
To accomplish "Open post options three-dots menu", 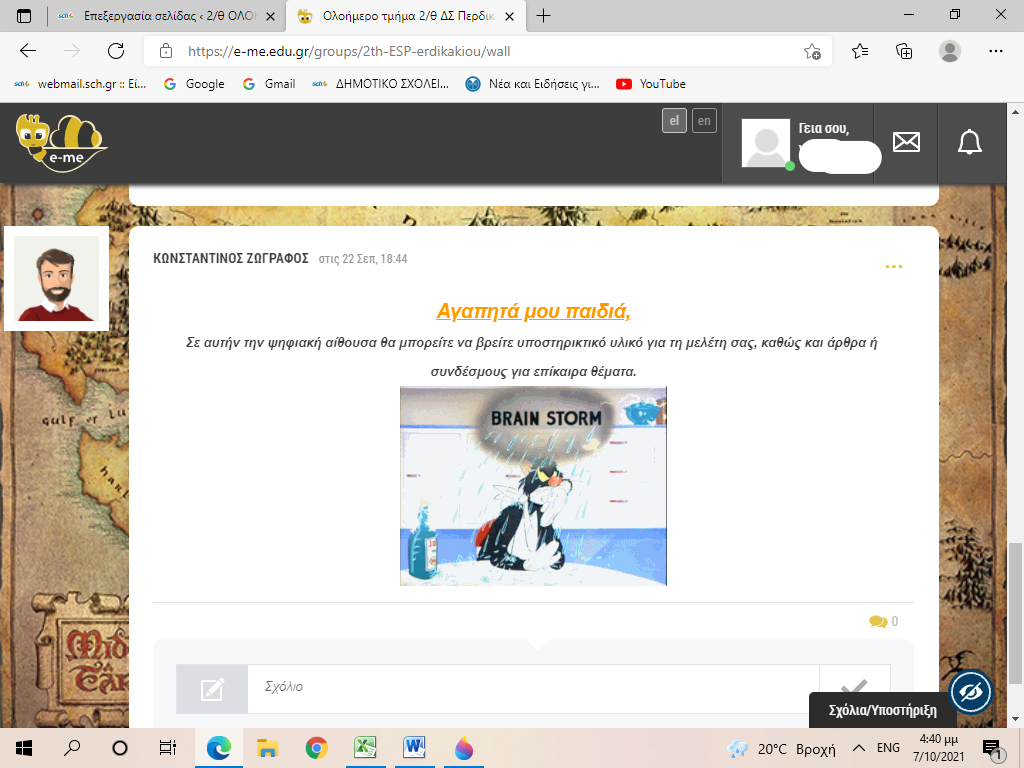I will pyautogui.click(x=894, y=266).
